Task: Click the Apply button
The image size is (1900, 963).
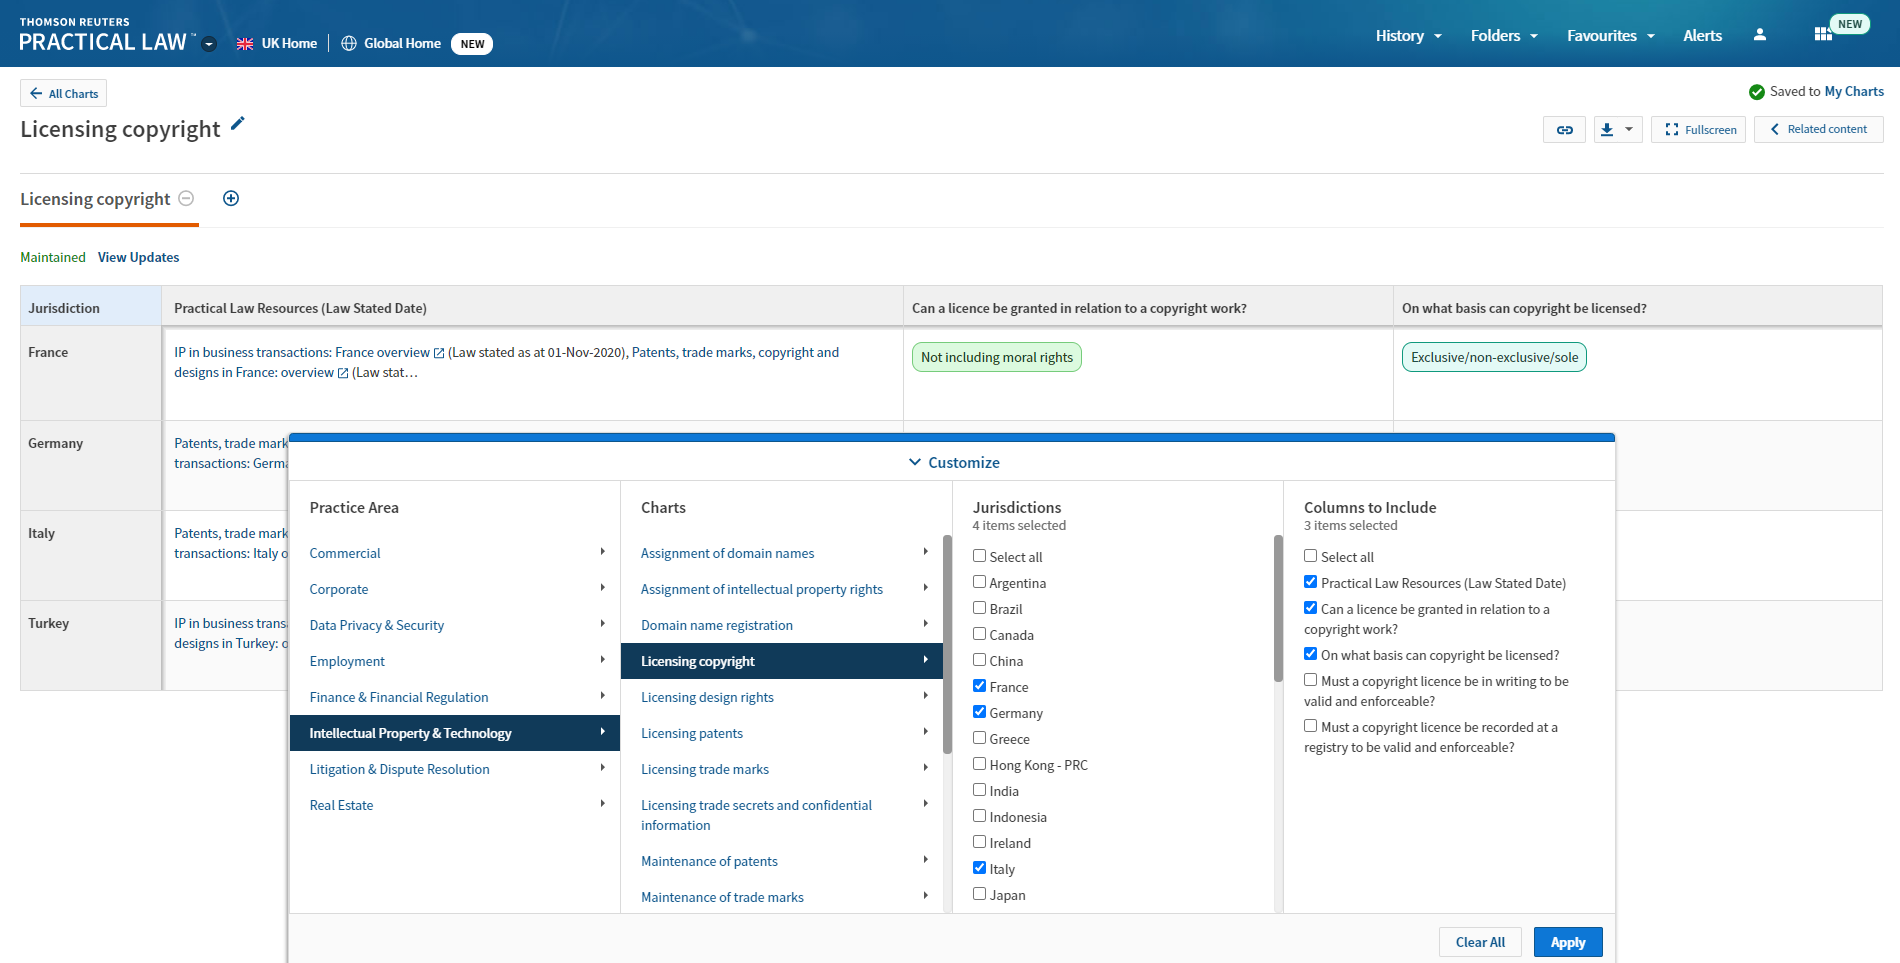Action: [x=1568, y=942]
